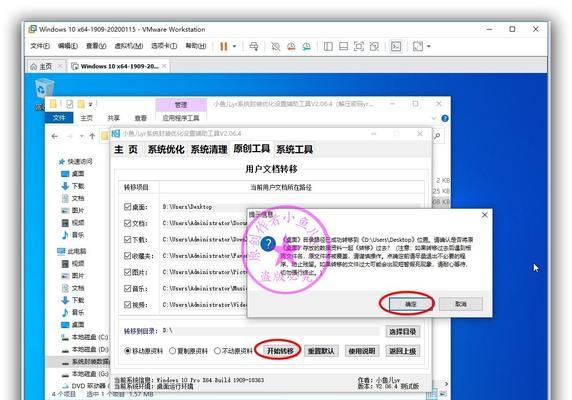Image resolution: width=572 pixels, height=400 pixels.
Task: Open the VMware 编辑(E) menu
Action: [68, 46]
